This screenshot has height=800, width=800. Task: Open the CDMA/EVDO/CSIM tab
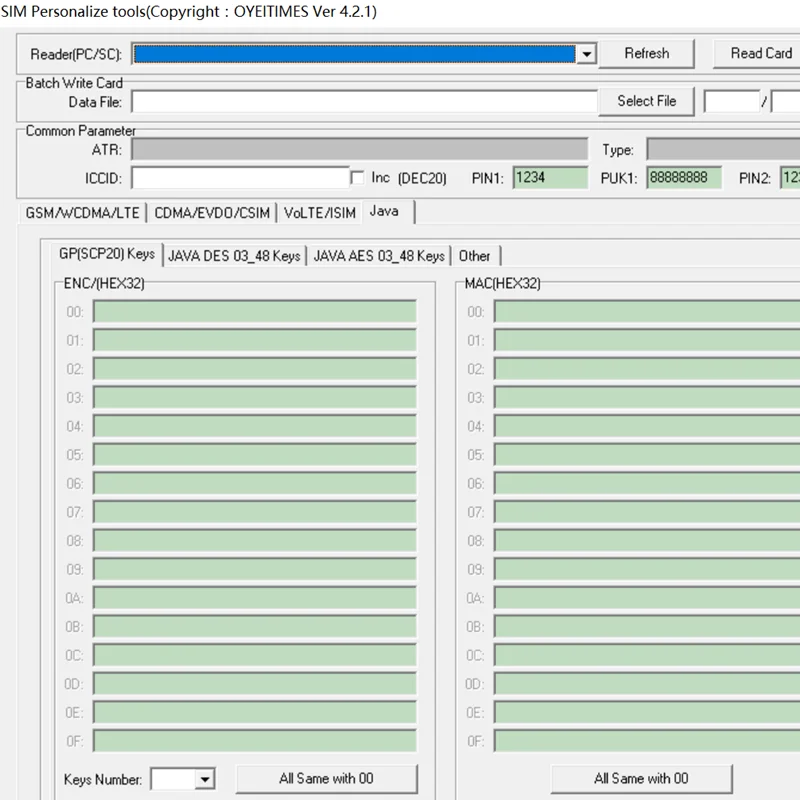(208, 212)
